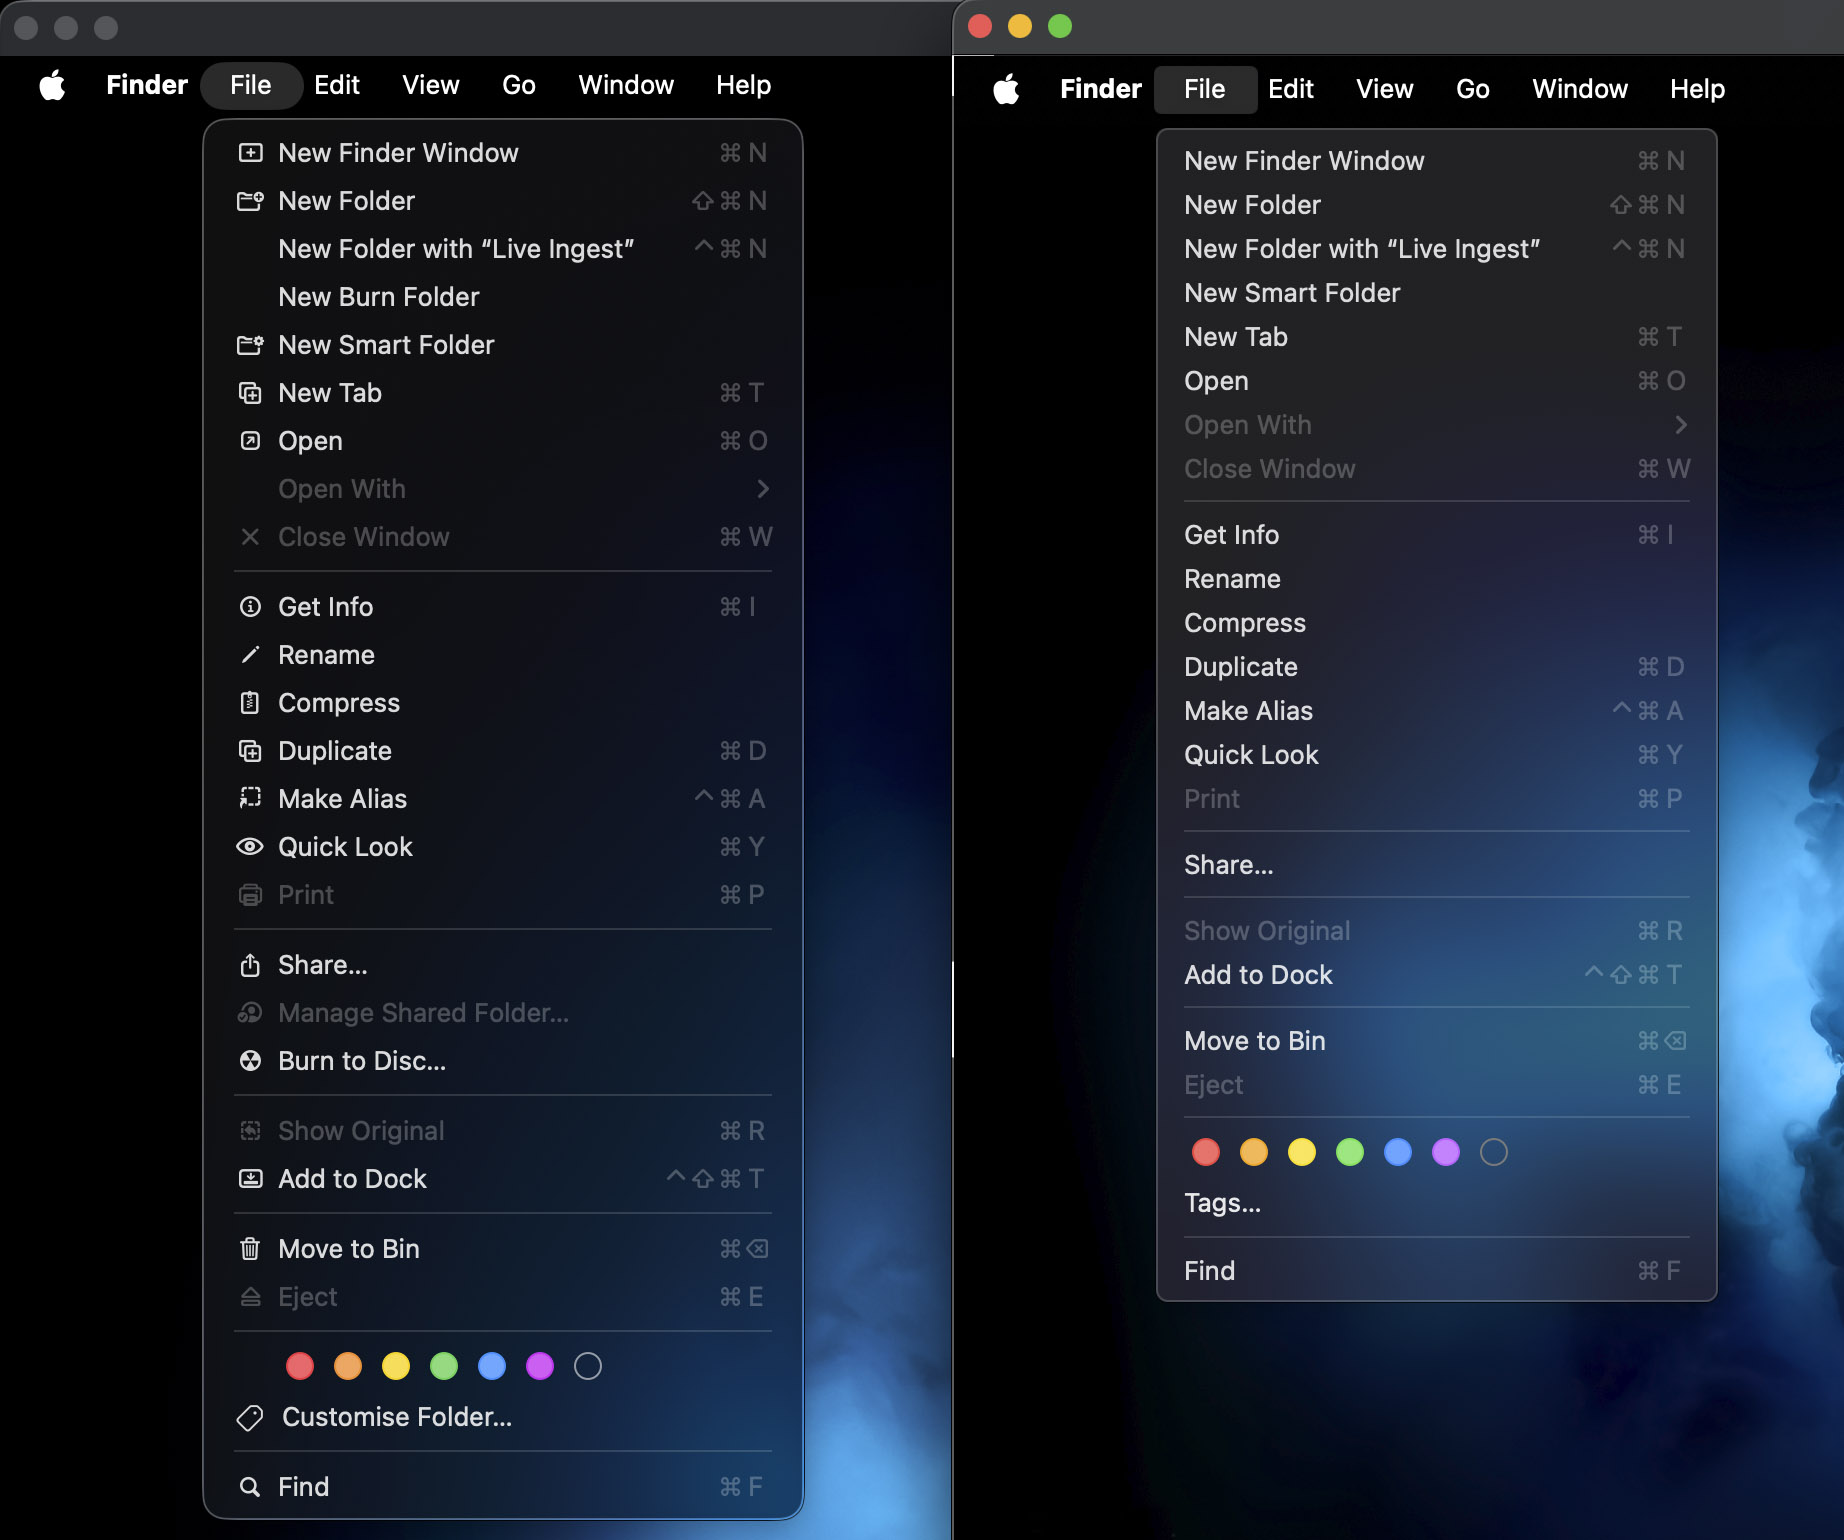The height and width of the screenshot is (1540, 1844).
Task: Select the blue tag color in right menu
Action: click(1398, 1152)
